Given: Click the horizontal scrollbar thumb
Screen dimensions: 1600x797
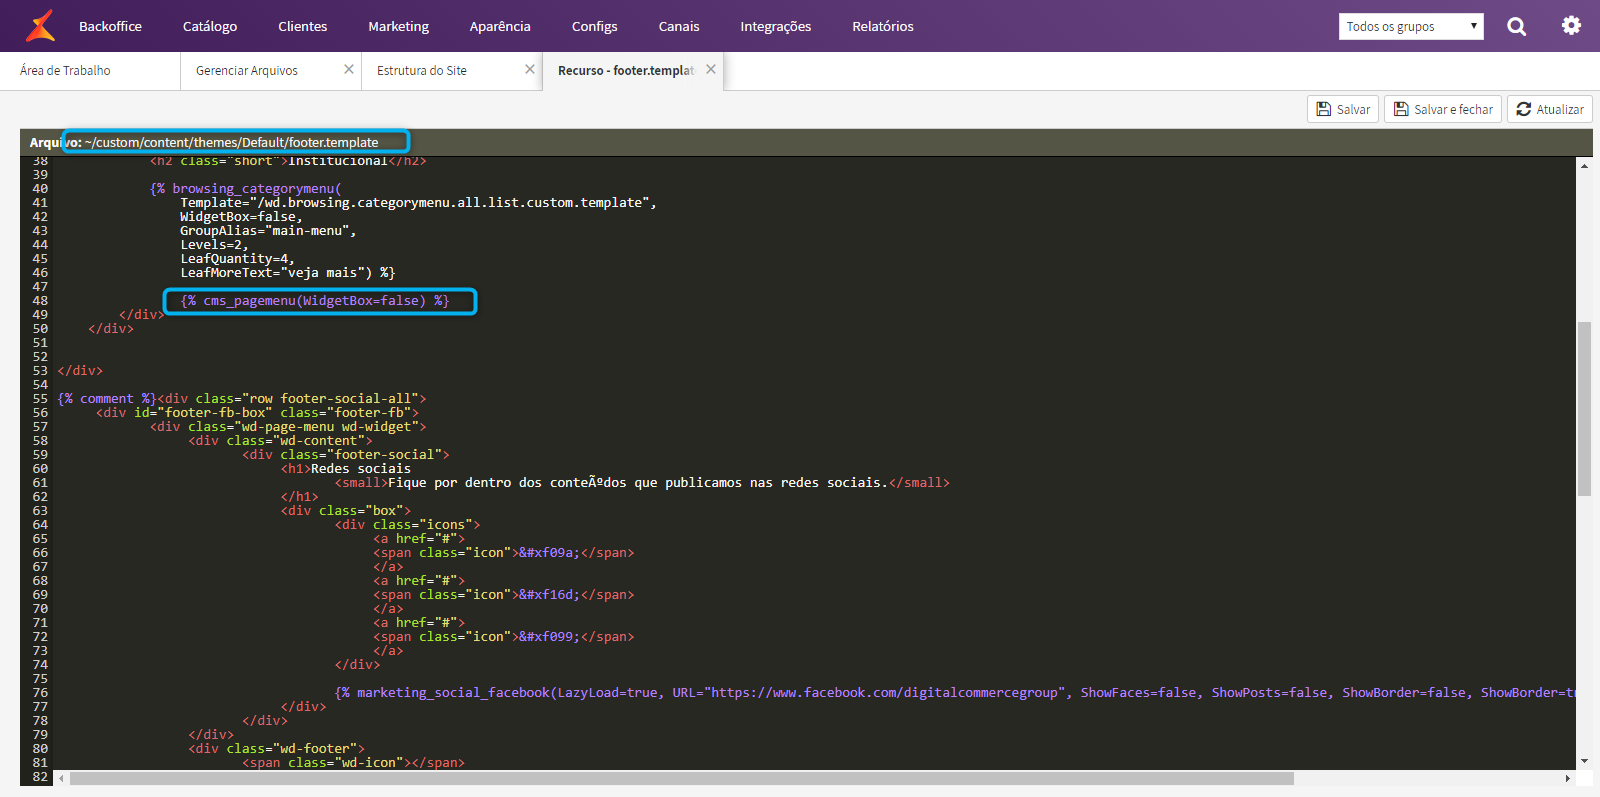Looking at the screenshot, I should 682,778.
